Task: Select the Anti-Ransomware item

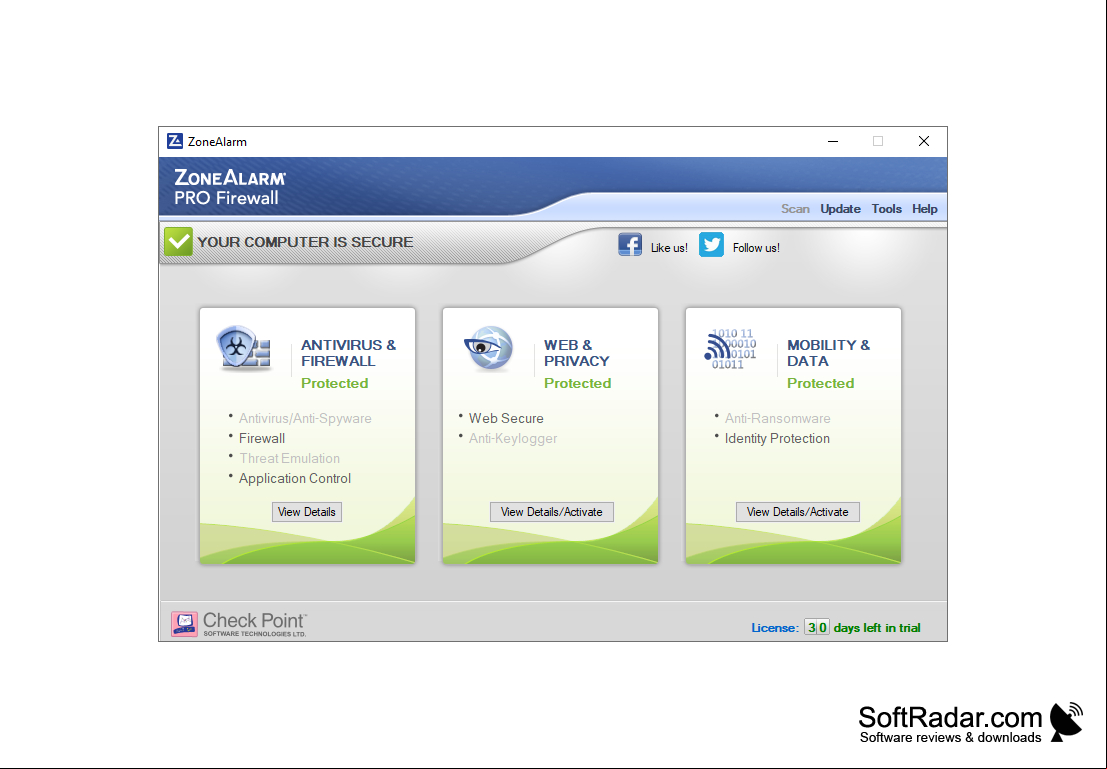Action: tap(777, 419)
